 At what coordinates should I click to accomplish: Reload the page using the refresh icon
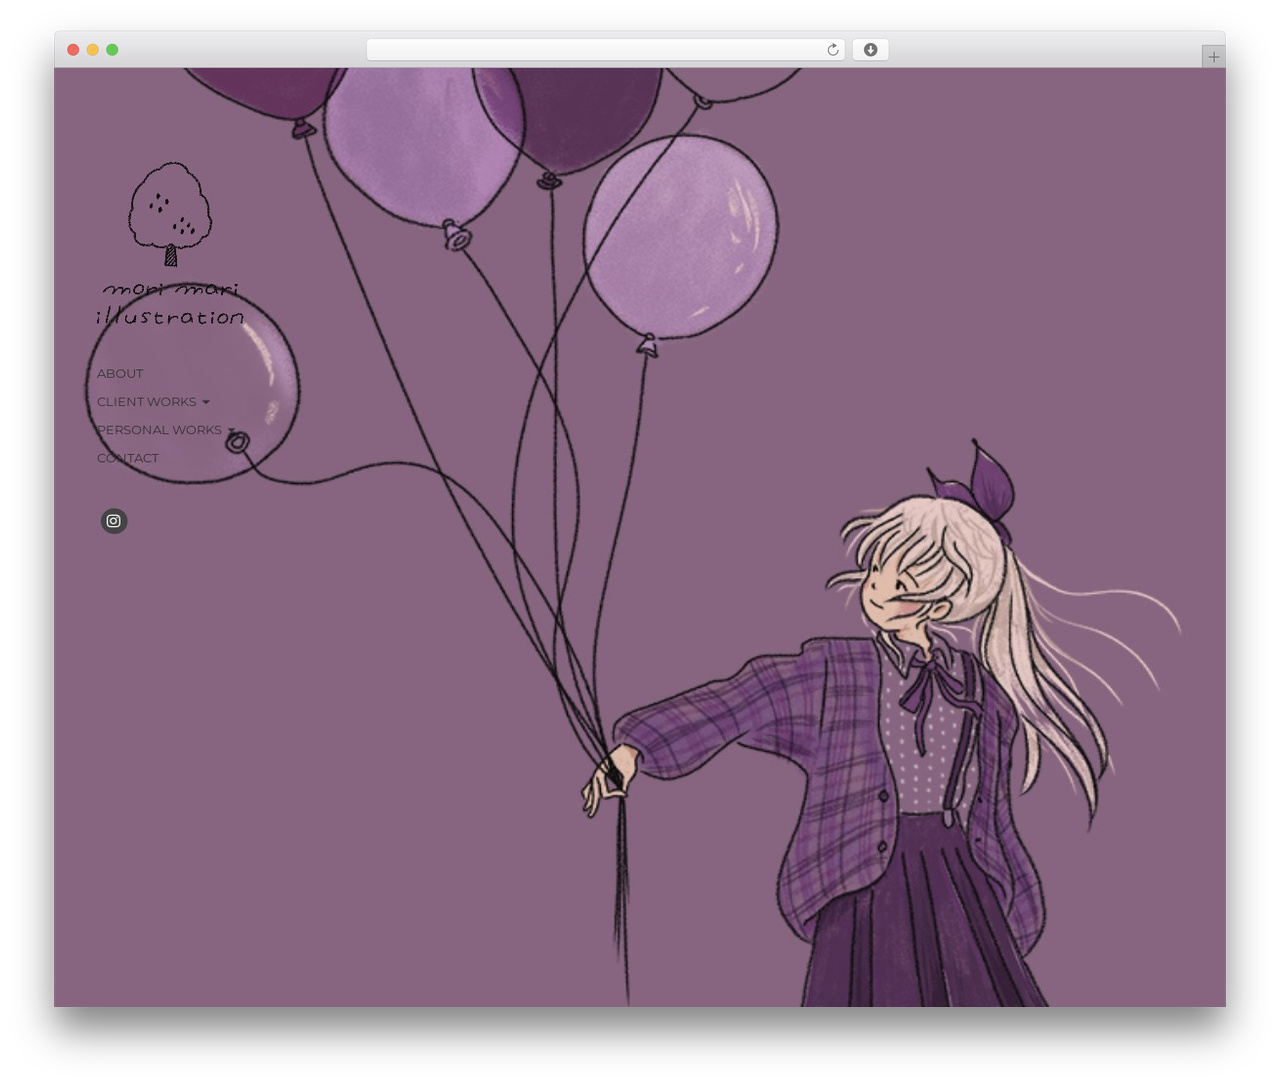click(x=833, y=50)
